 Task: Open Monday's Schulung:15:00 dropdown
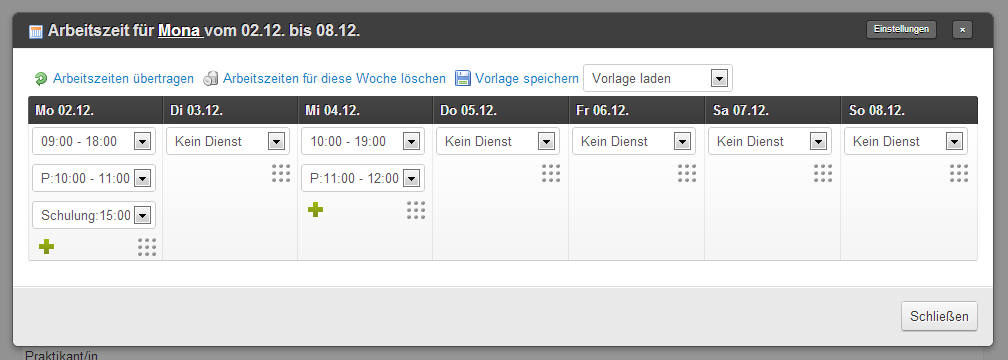coord(94,215)
